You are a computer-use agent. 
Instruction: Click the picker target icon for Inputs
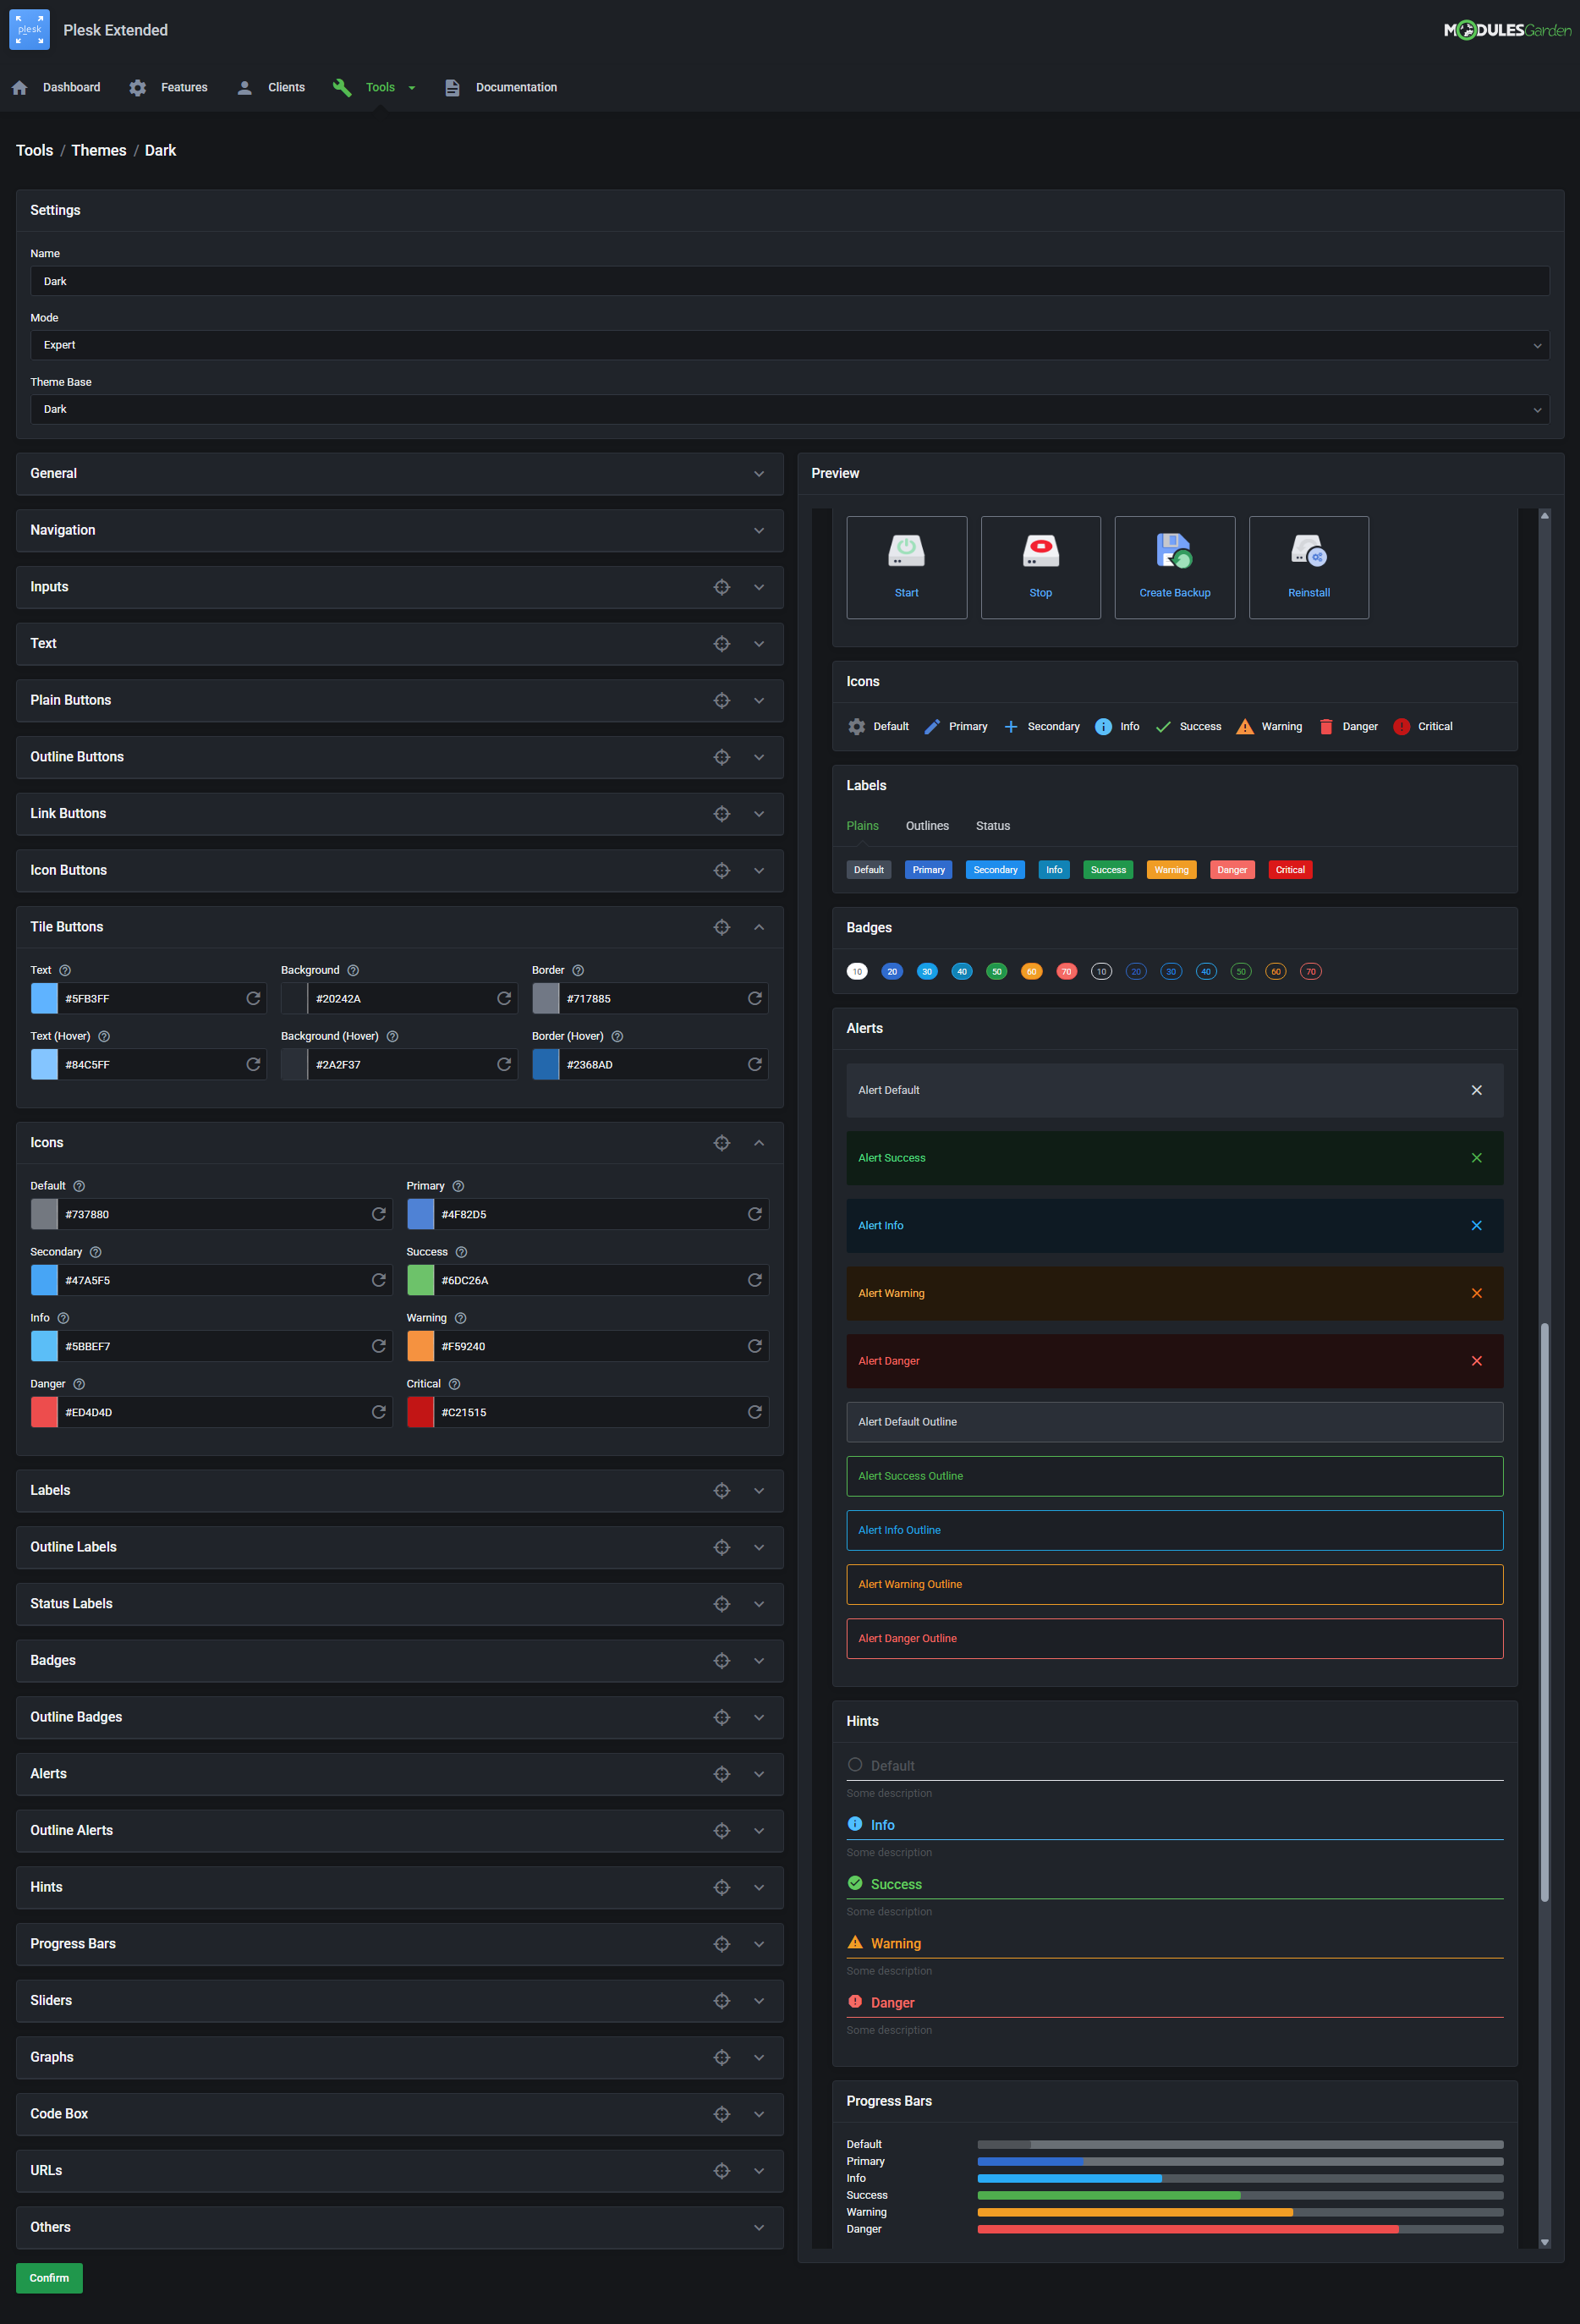[x=722, y=587]
